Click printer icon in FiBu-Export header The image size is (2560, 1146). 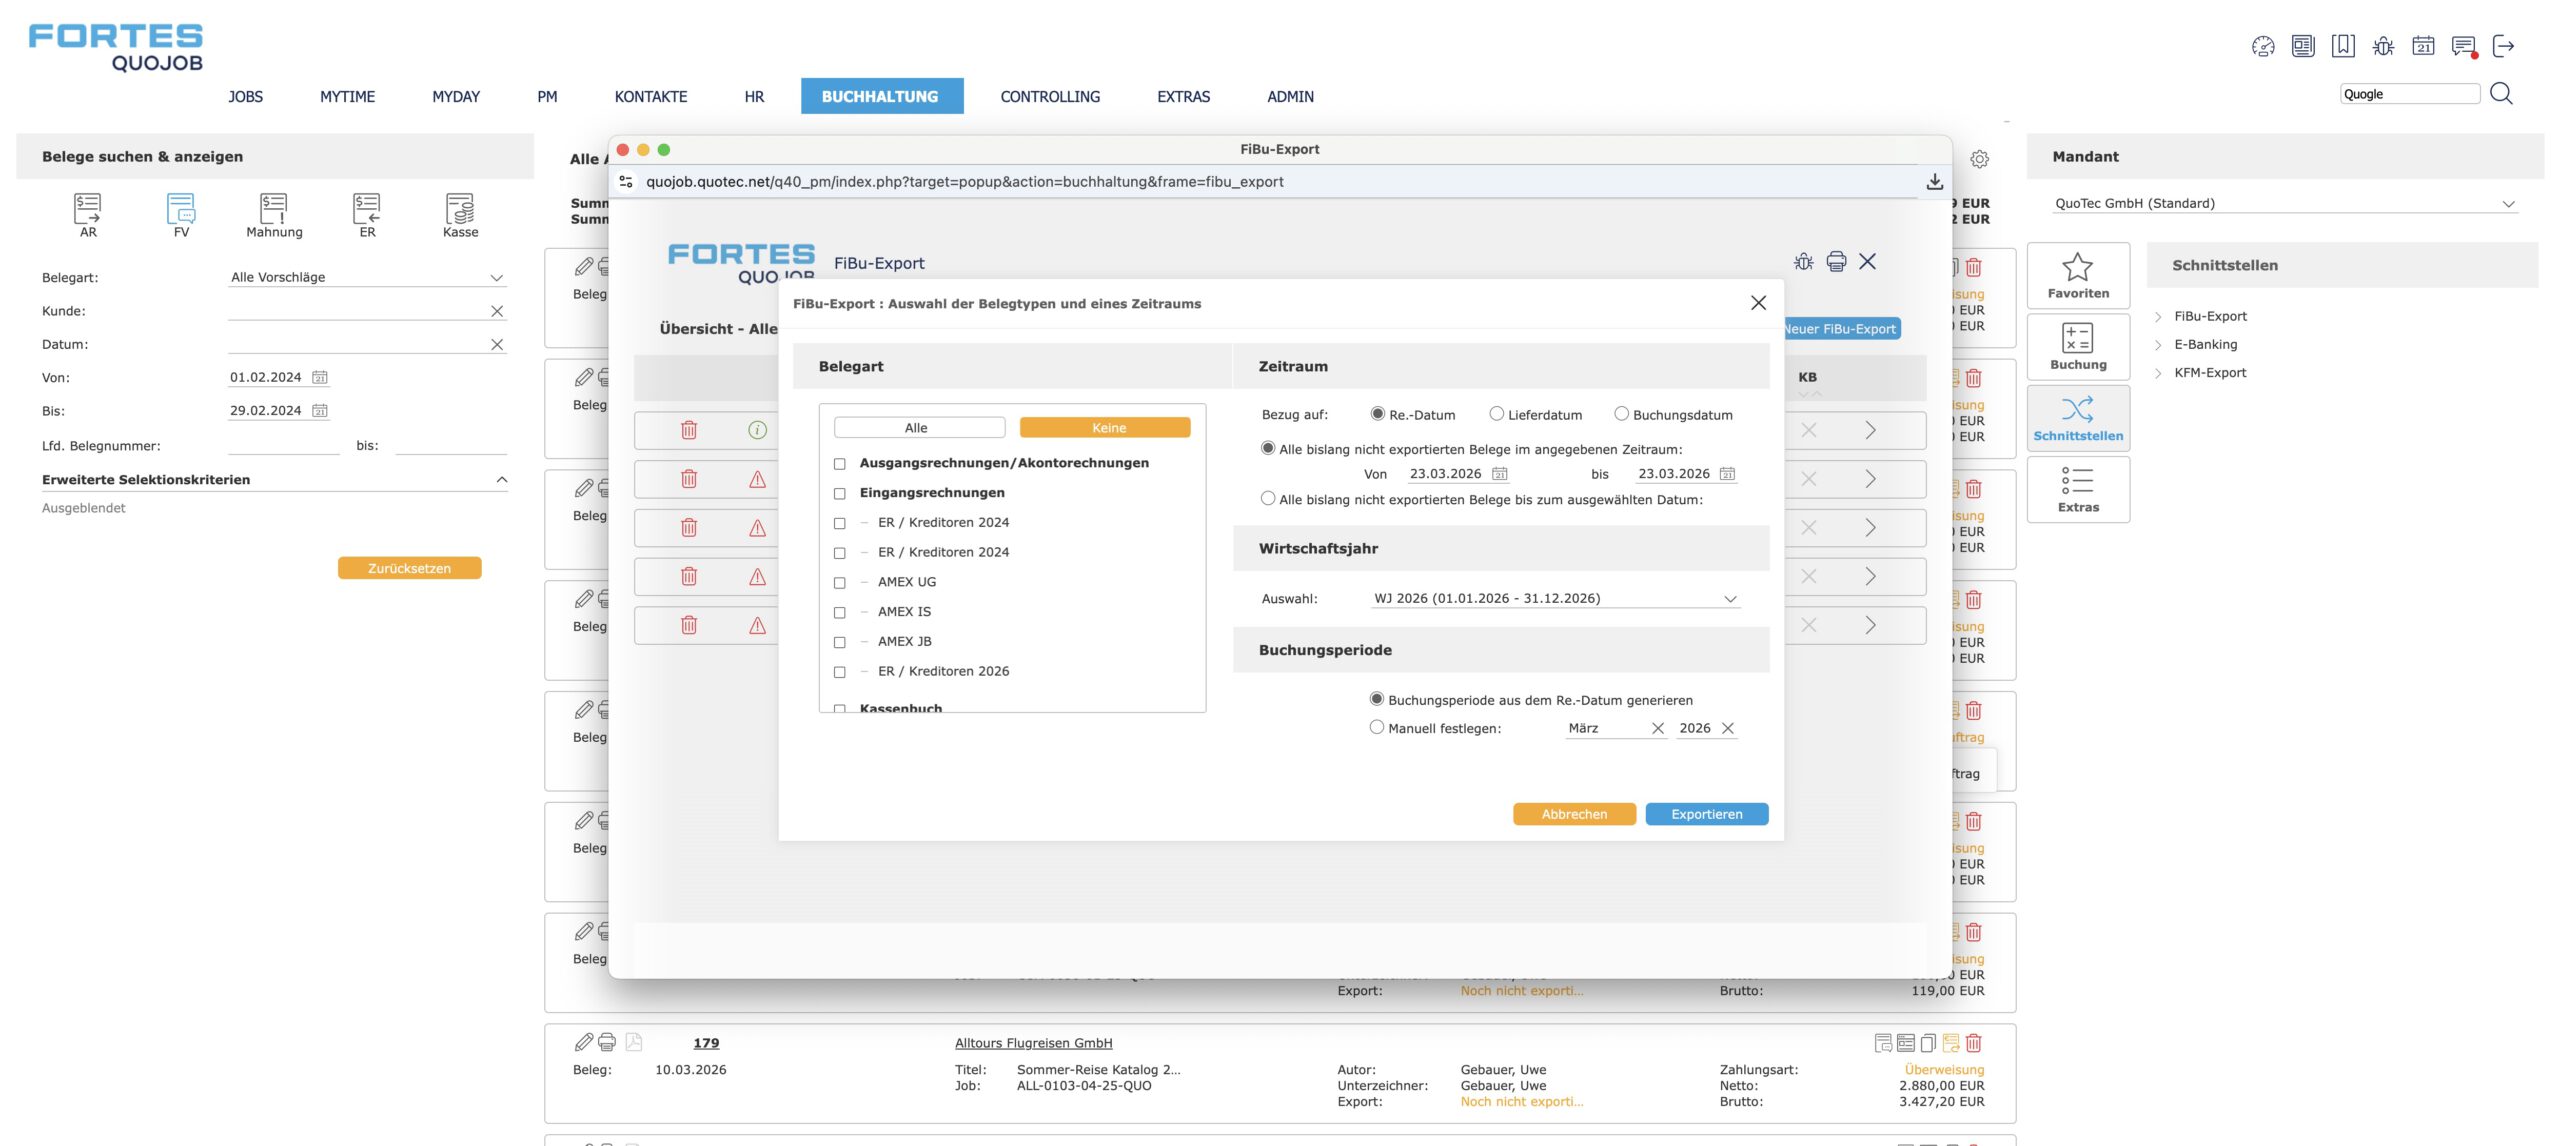tap(1836, 262)
